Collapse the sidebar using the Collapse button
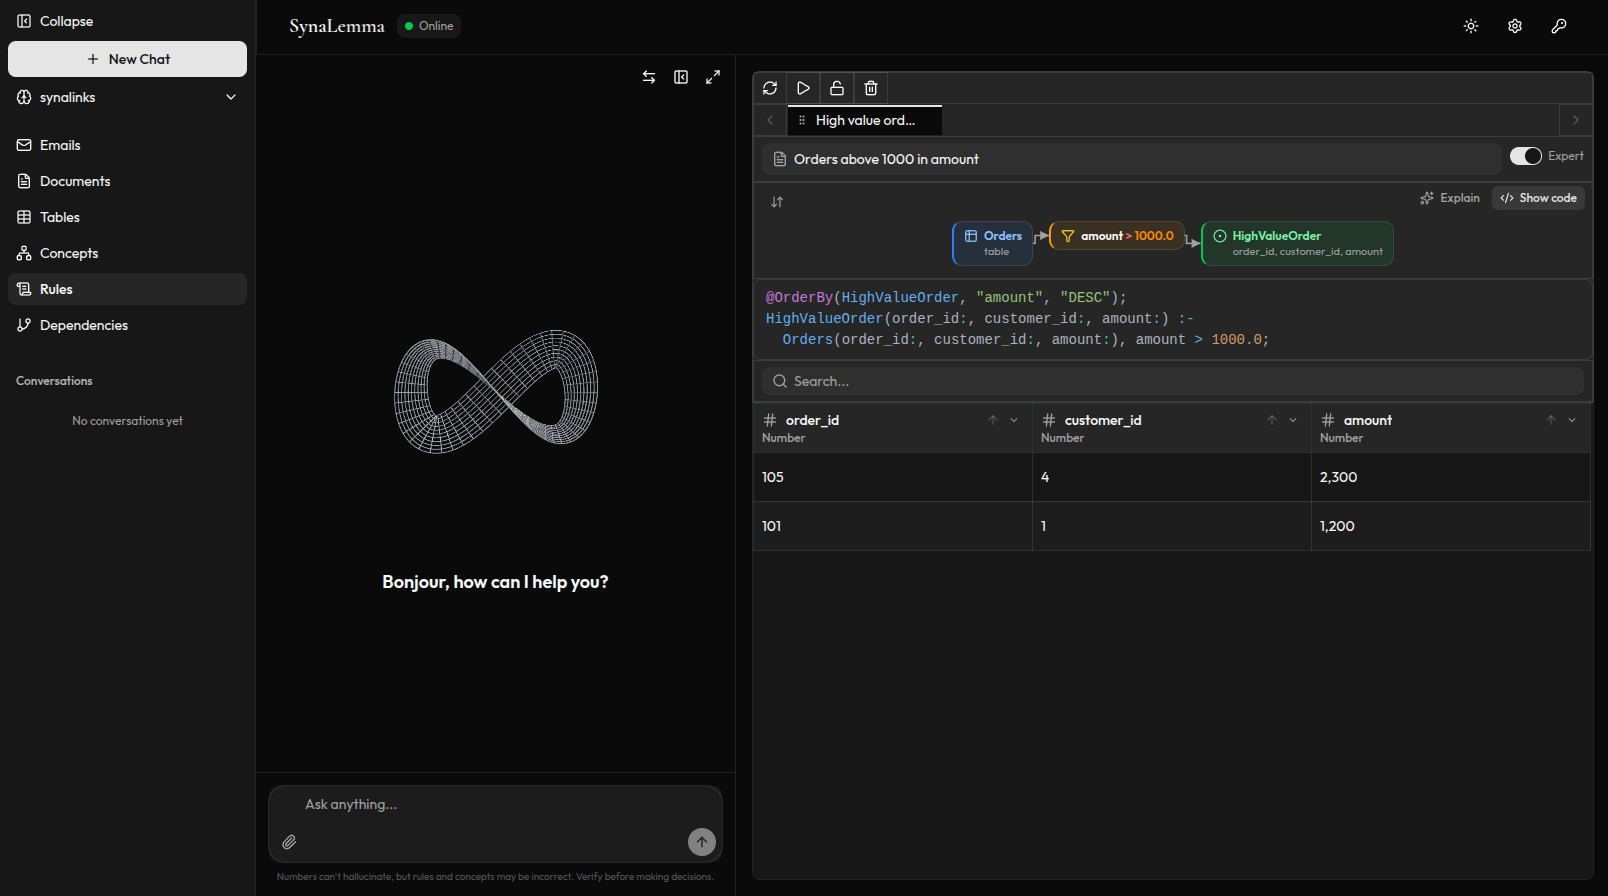 [55, 21]
